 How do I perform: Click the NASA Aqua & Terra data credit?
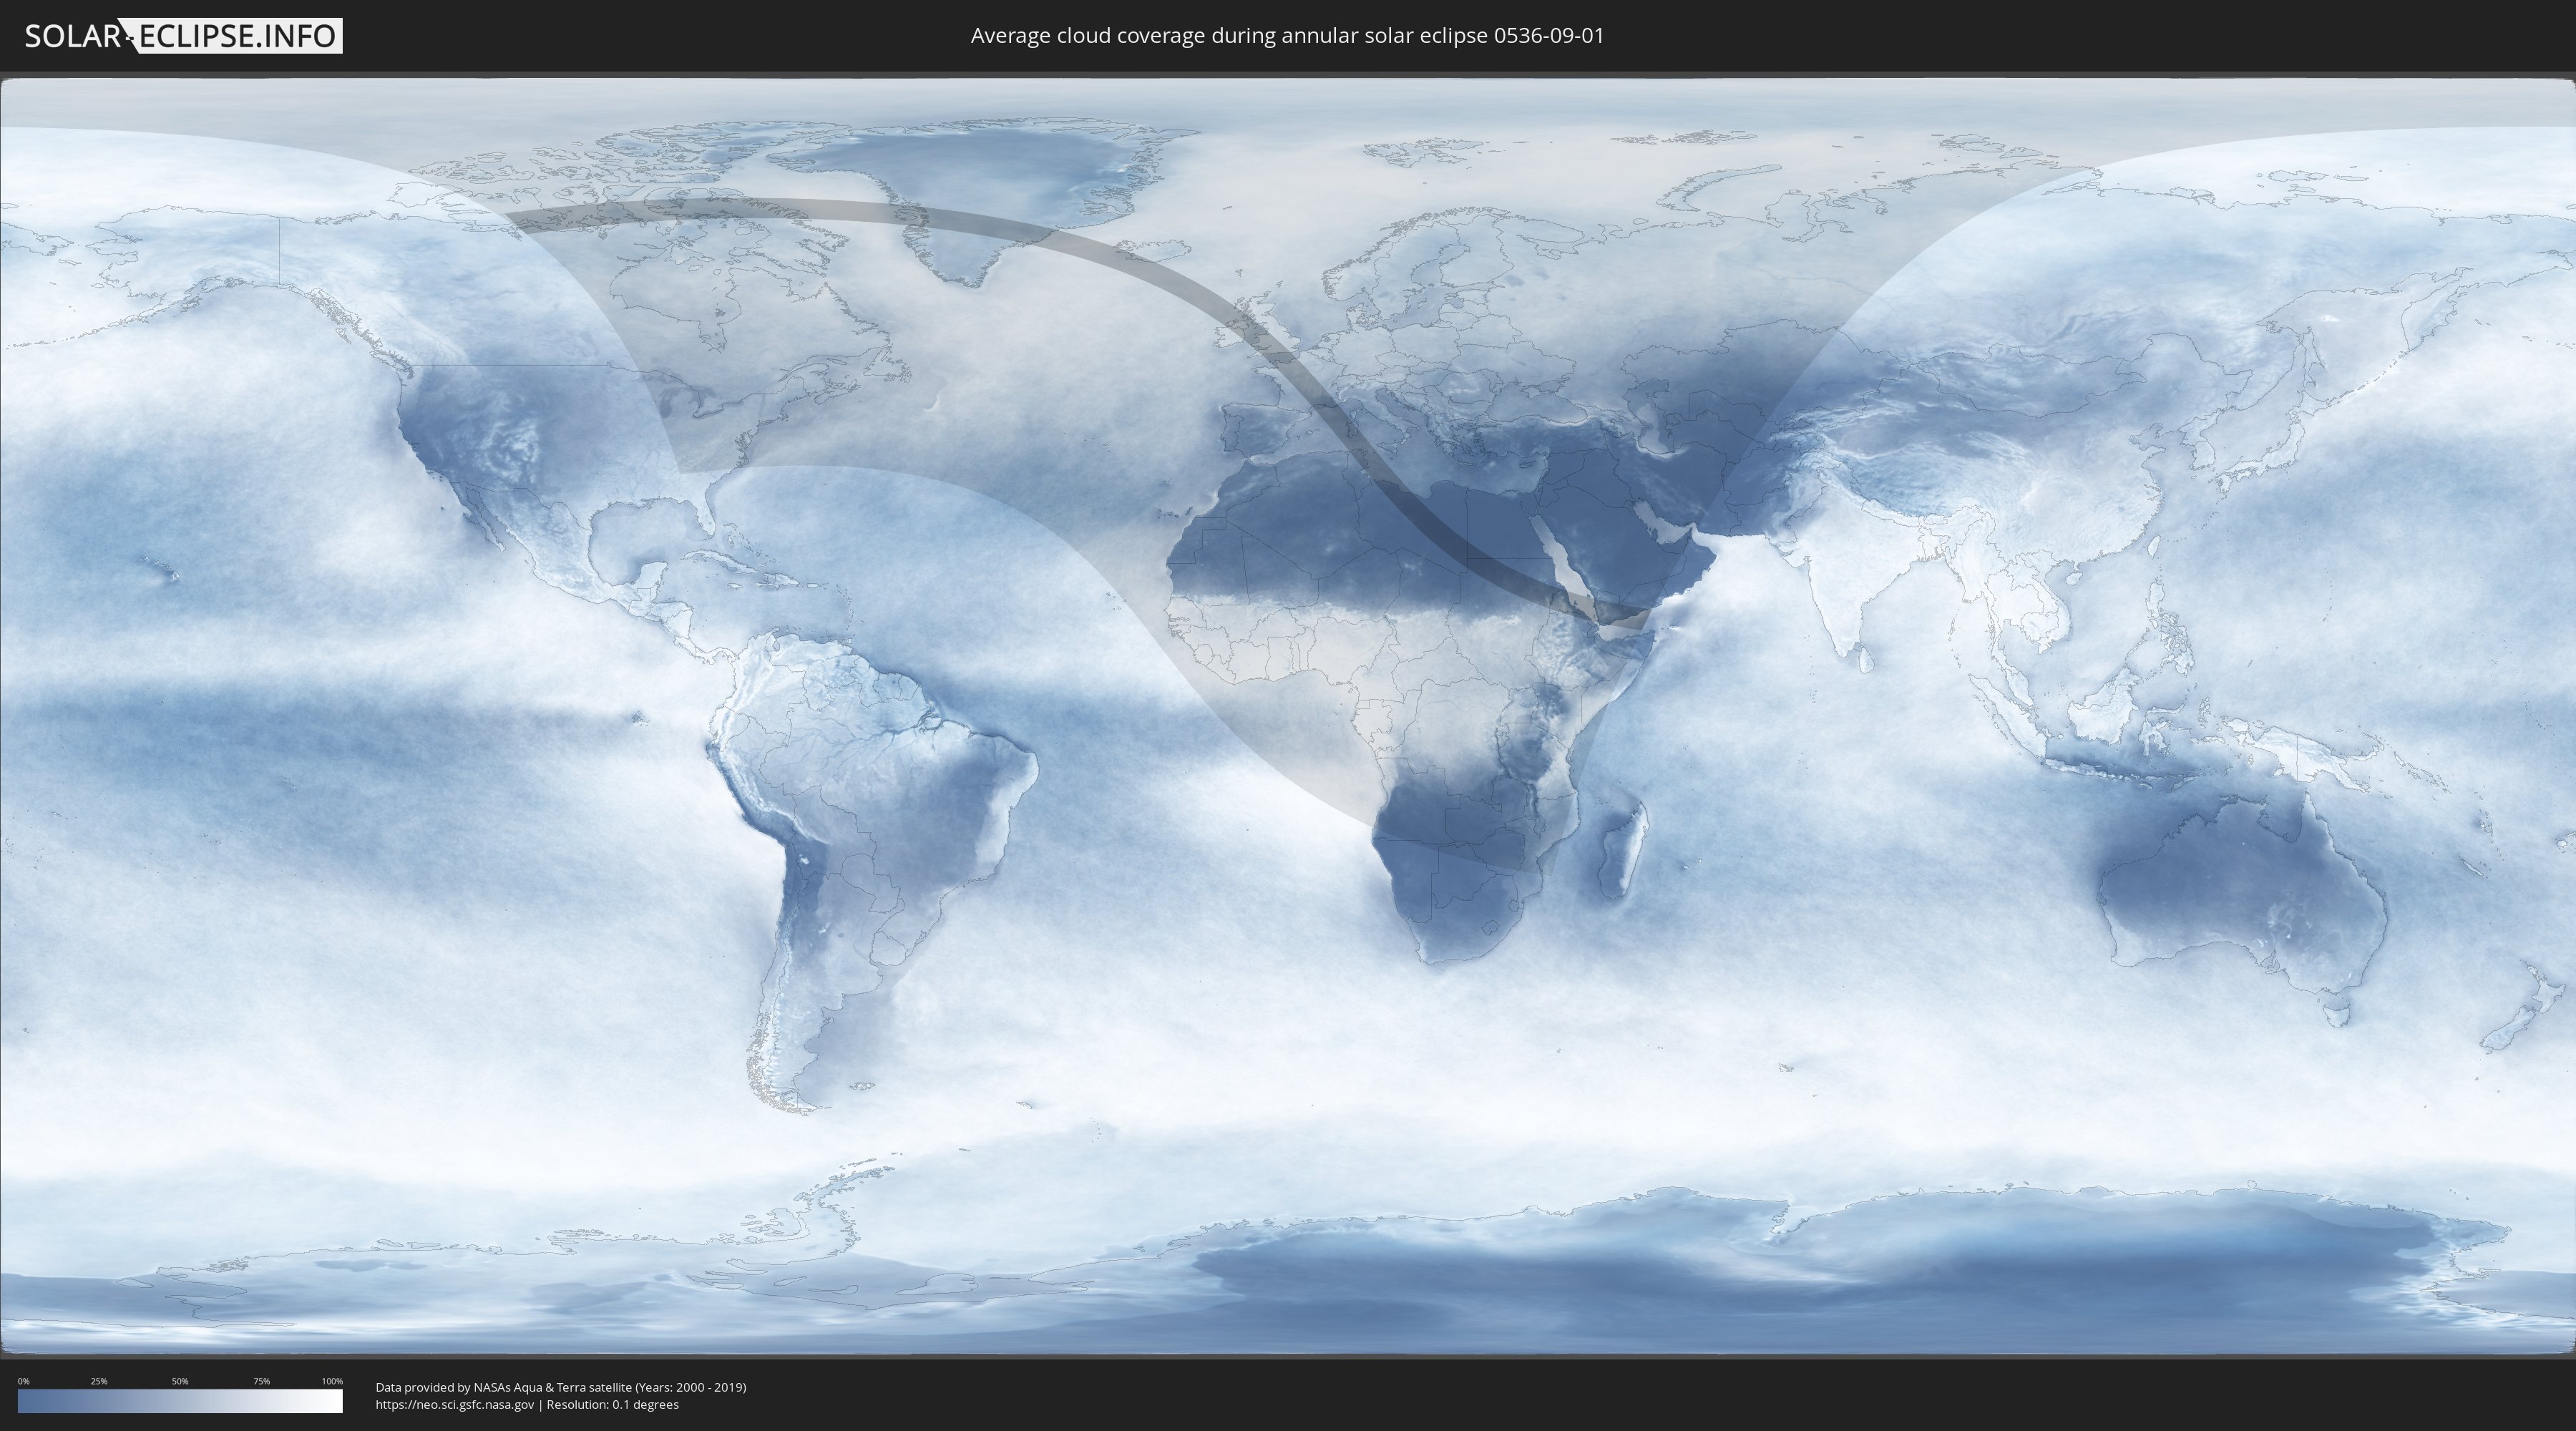pyautogui.click(x=561, y=1387)
